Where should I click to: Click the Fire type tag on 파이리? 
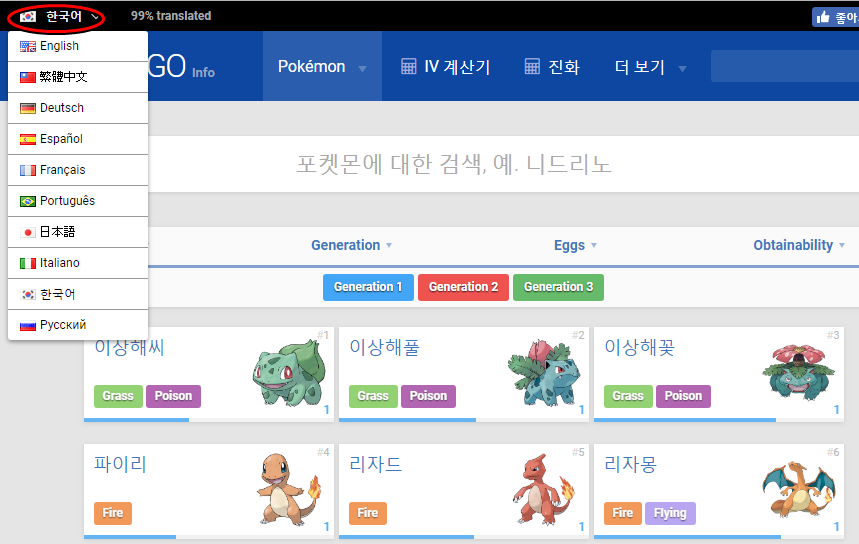coord(113,513)
